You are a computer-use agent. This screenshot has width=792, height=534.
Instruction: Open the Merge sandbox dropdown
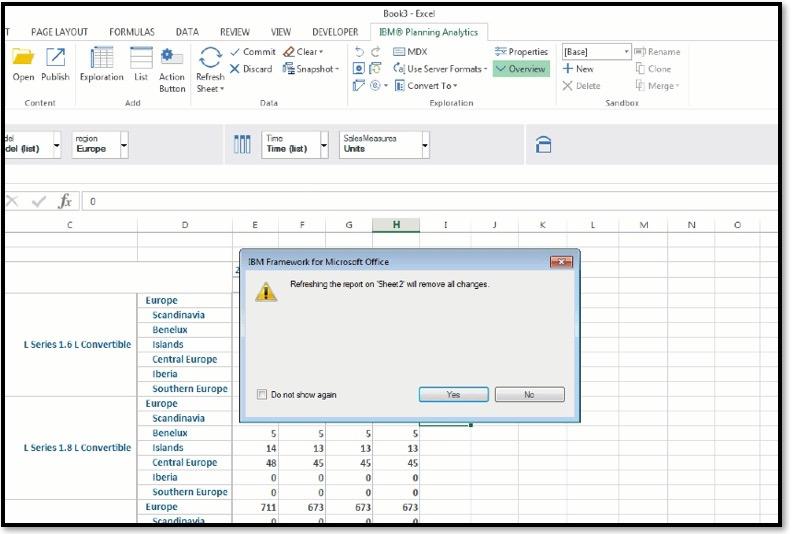click(657, 86)
